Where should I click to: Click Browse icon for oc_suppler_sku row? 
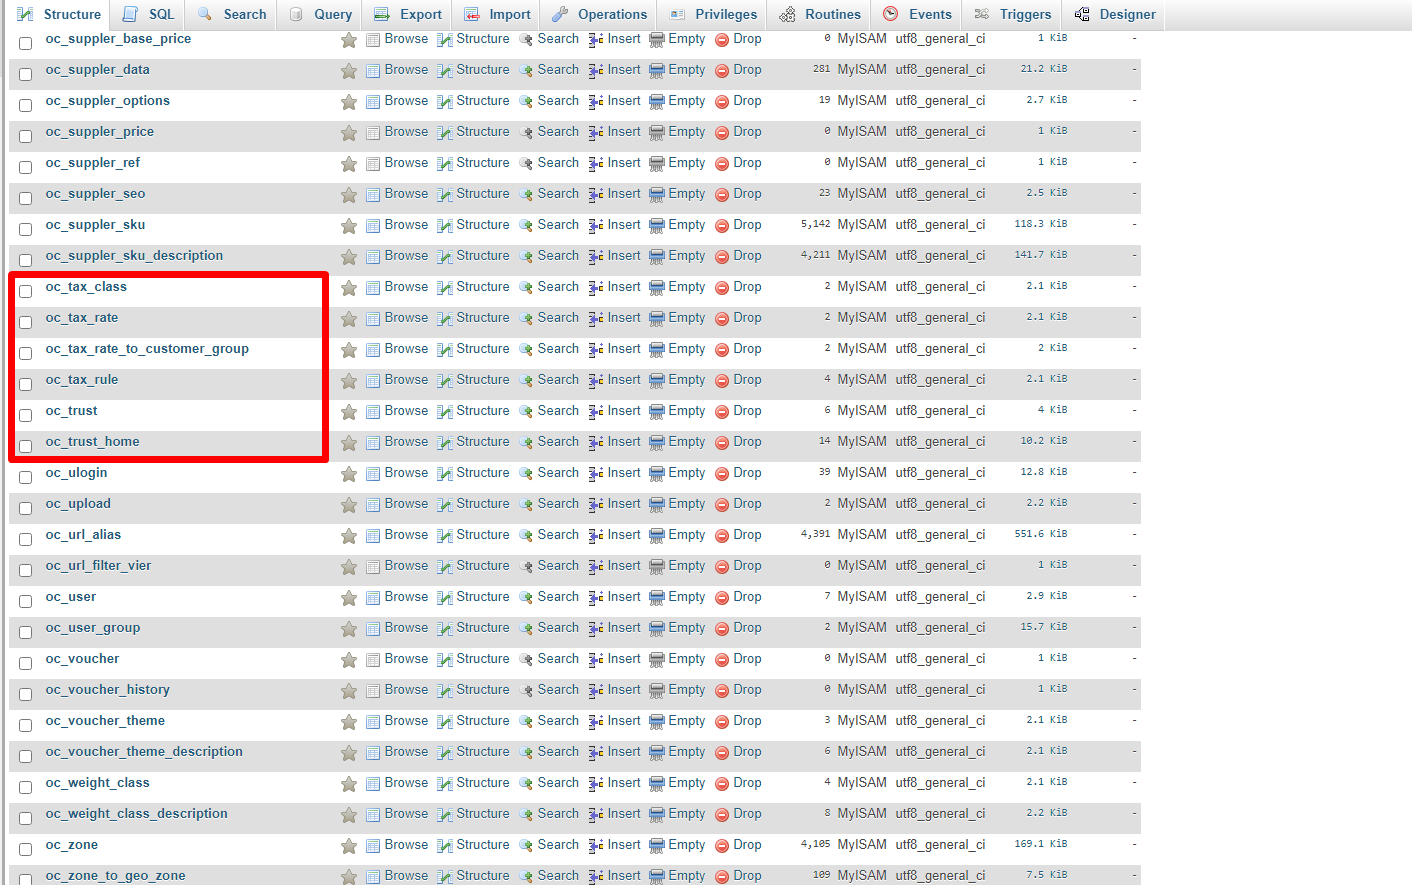point(373,226)
